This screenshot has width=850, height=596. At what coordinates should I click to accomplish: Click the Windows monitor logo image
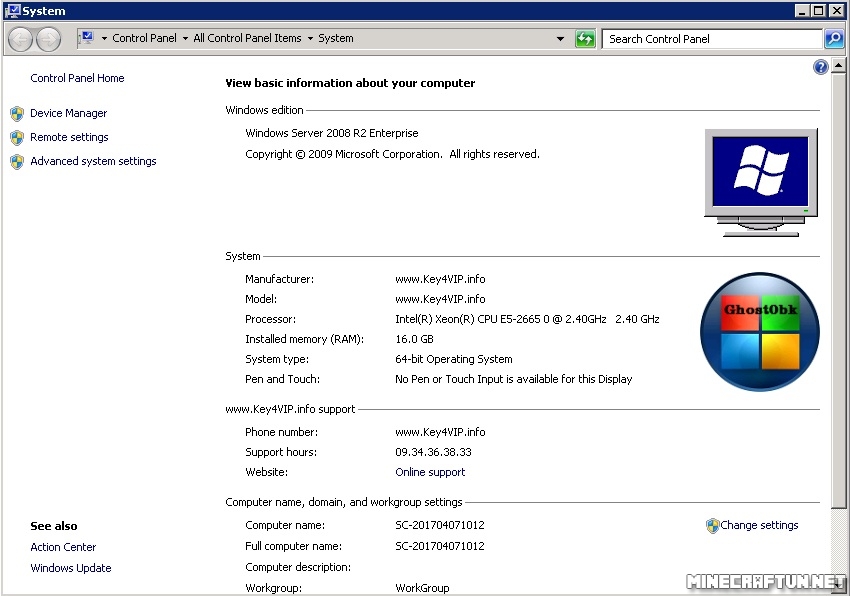[x=761, y=182]
